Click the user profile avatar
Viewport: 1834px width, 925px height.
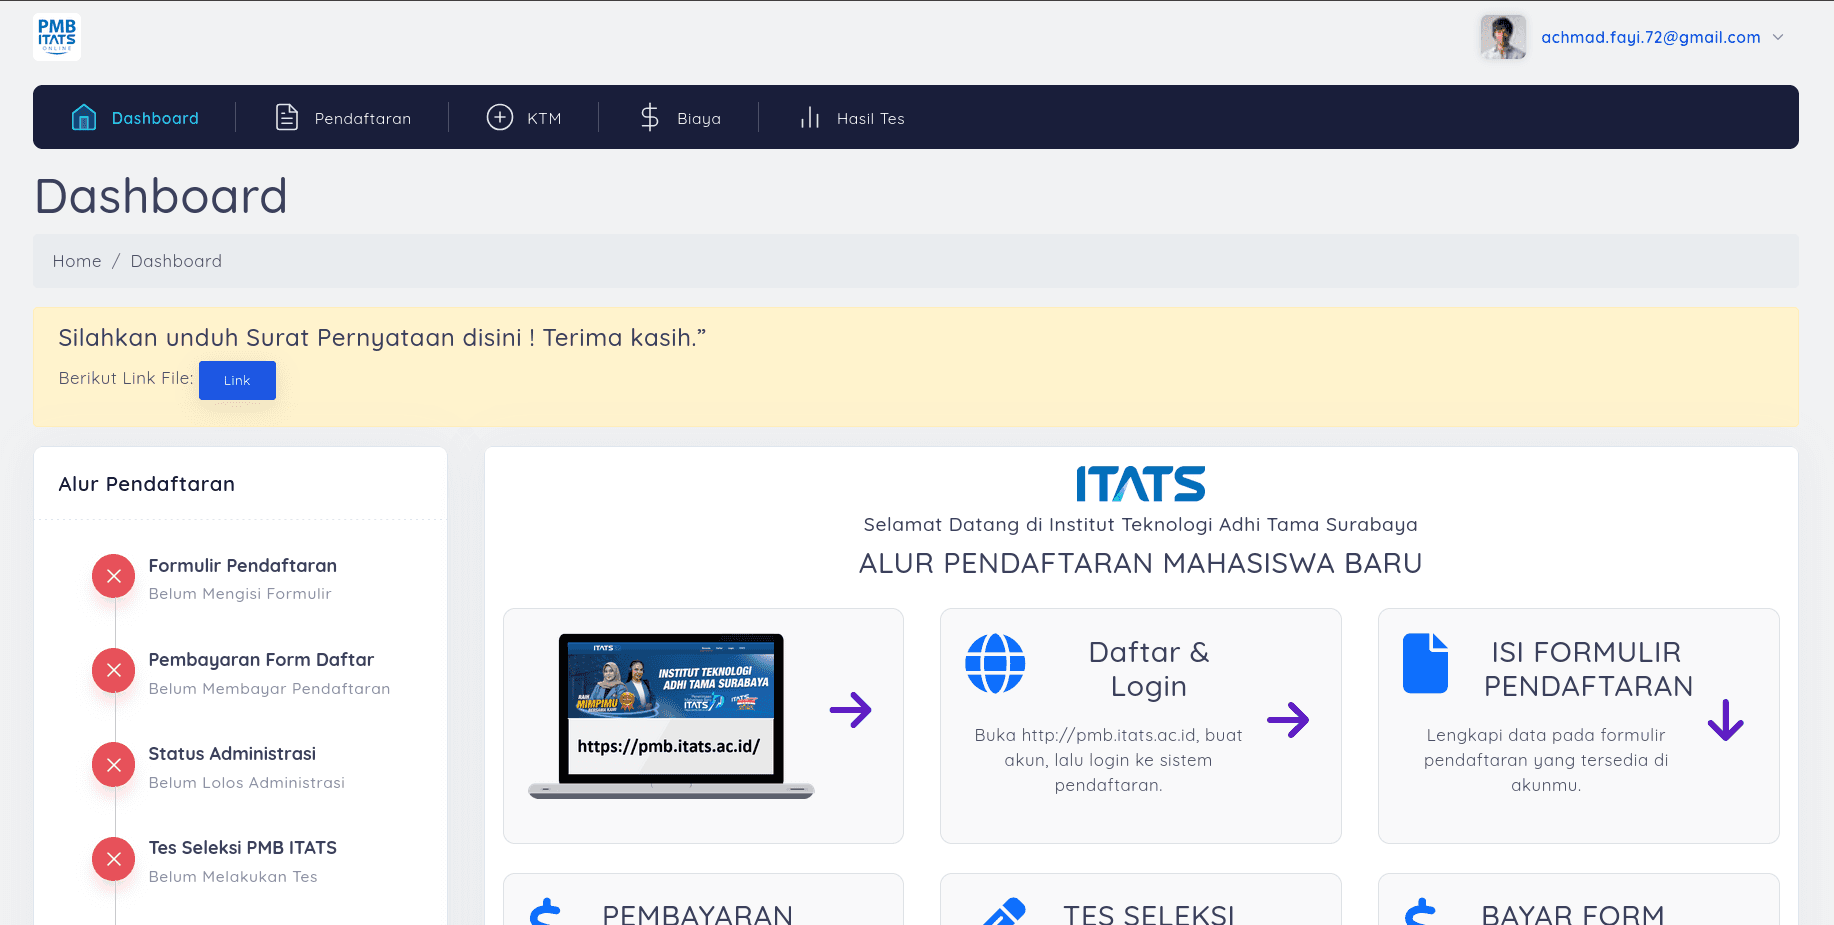click(1503, 37)
